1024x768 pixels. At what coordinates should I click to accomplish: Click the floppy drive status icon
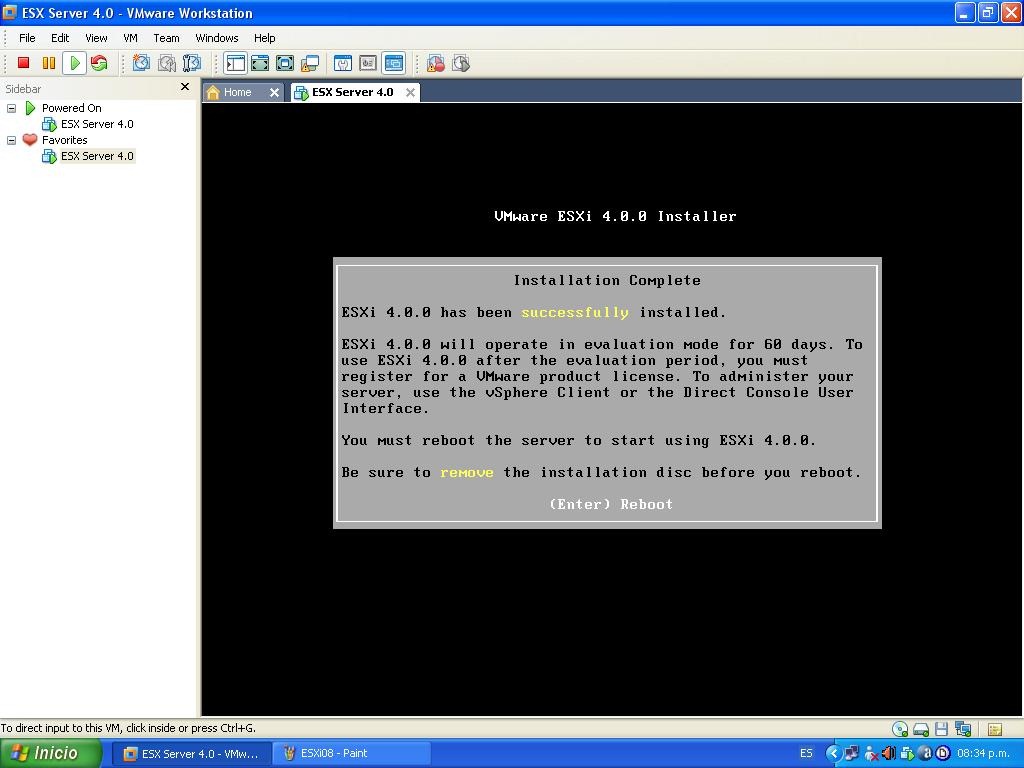(941, 729)
